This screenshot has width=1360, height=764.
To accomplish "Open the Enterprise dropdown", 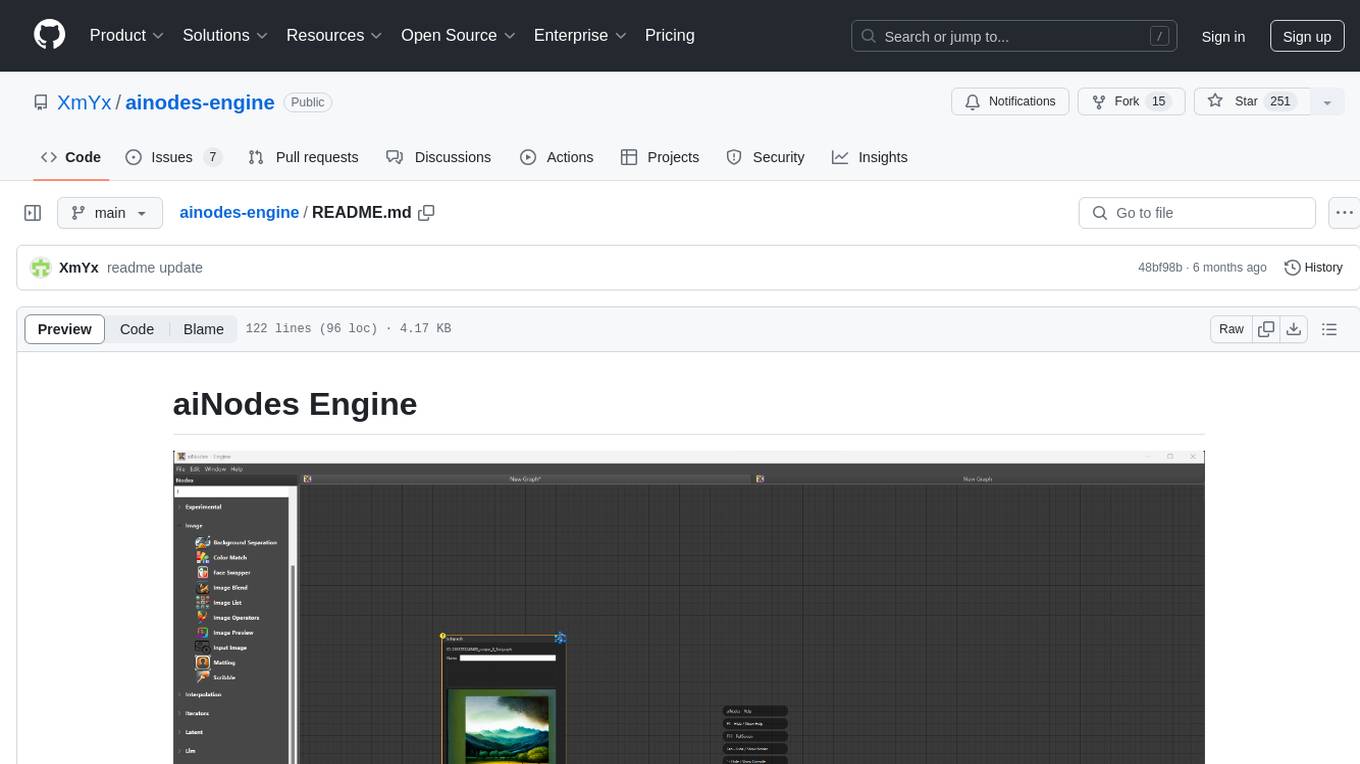I will click(x=580, y=35).
